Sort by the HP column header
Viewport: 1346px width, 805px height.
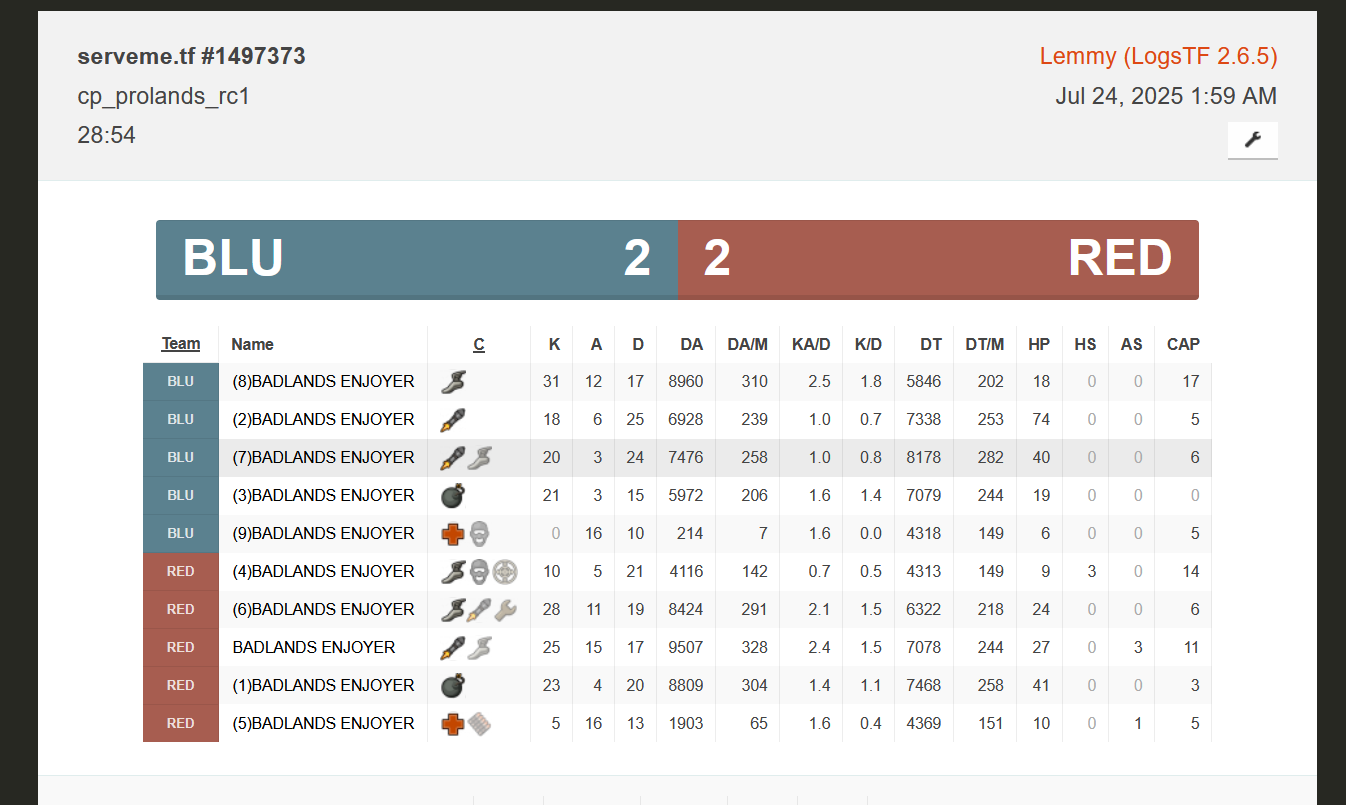pyautogui.click(x=1039, y=344)
